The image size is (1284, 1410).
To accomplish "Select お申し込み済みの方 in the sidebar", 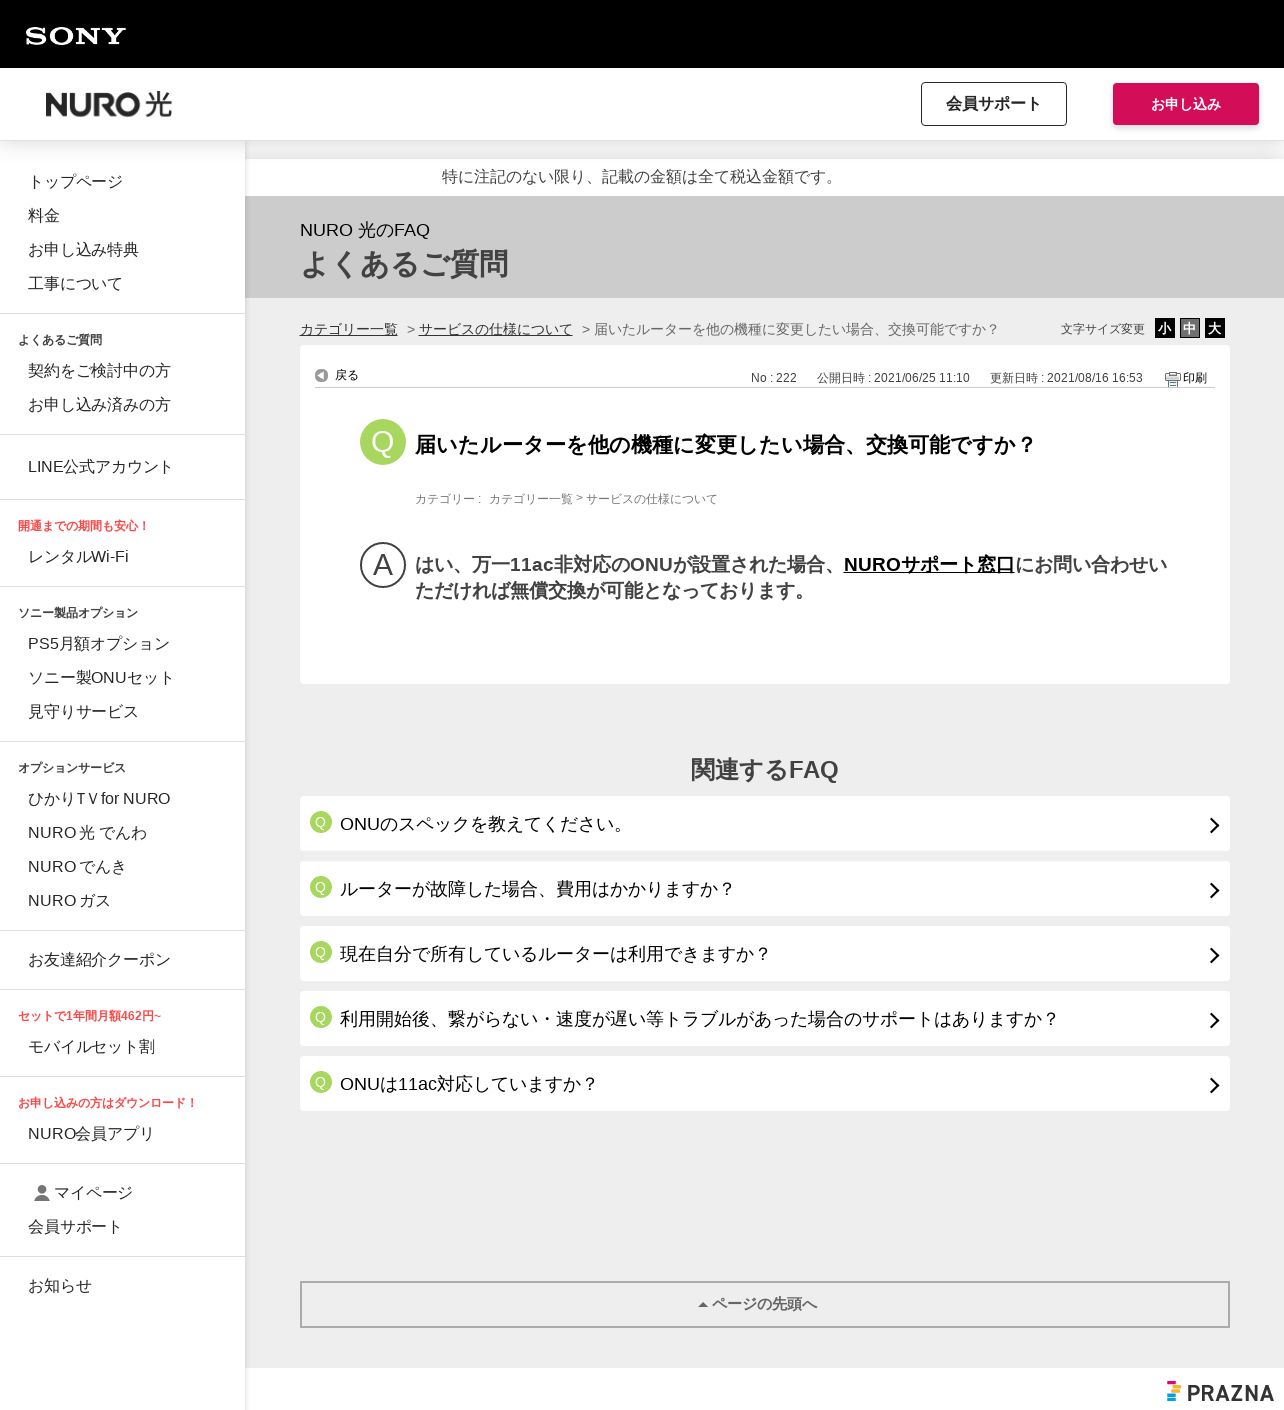I will [x=99, y=404].
